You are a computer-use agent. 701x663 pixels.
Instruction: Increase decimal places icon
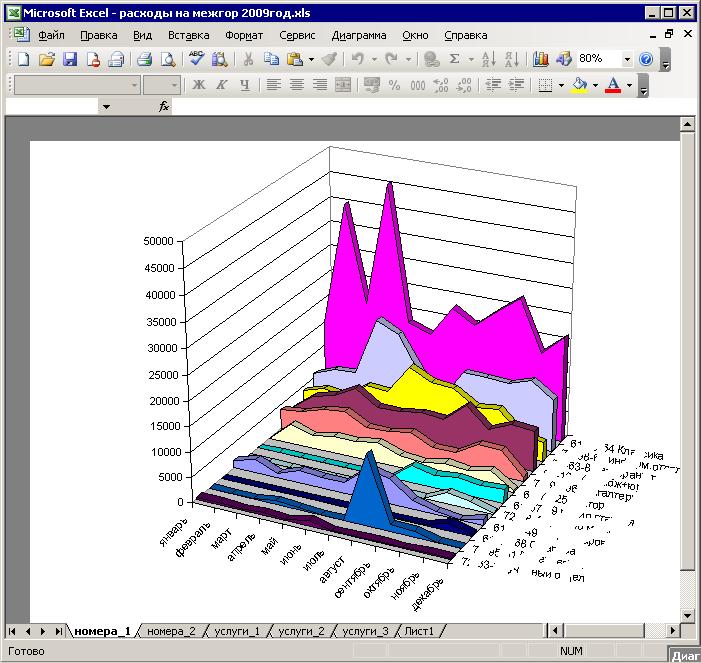441,85
